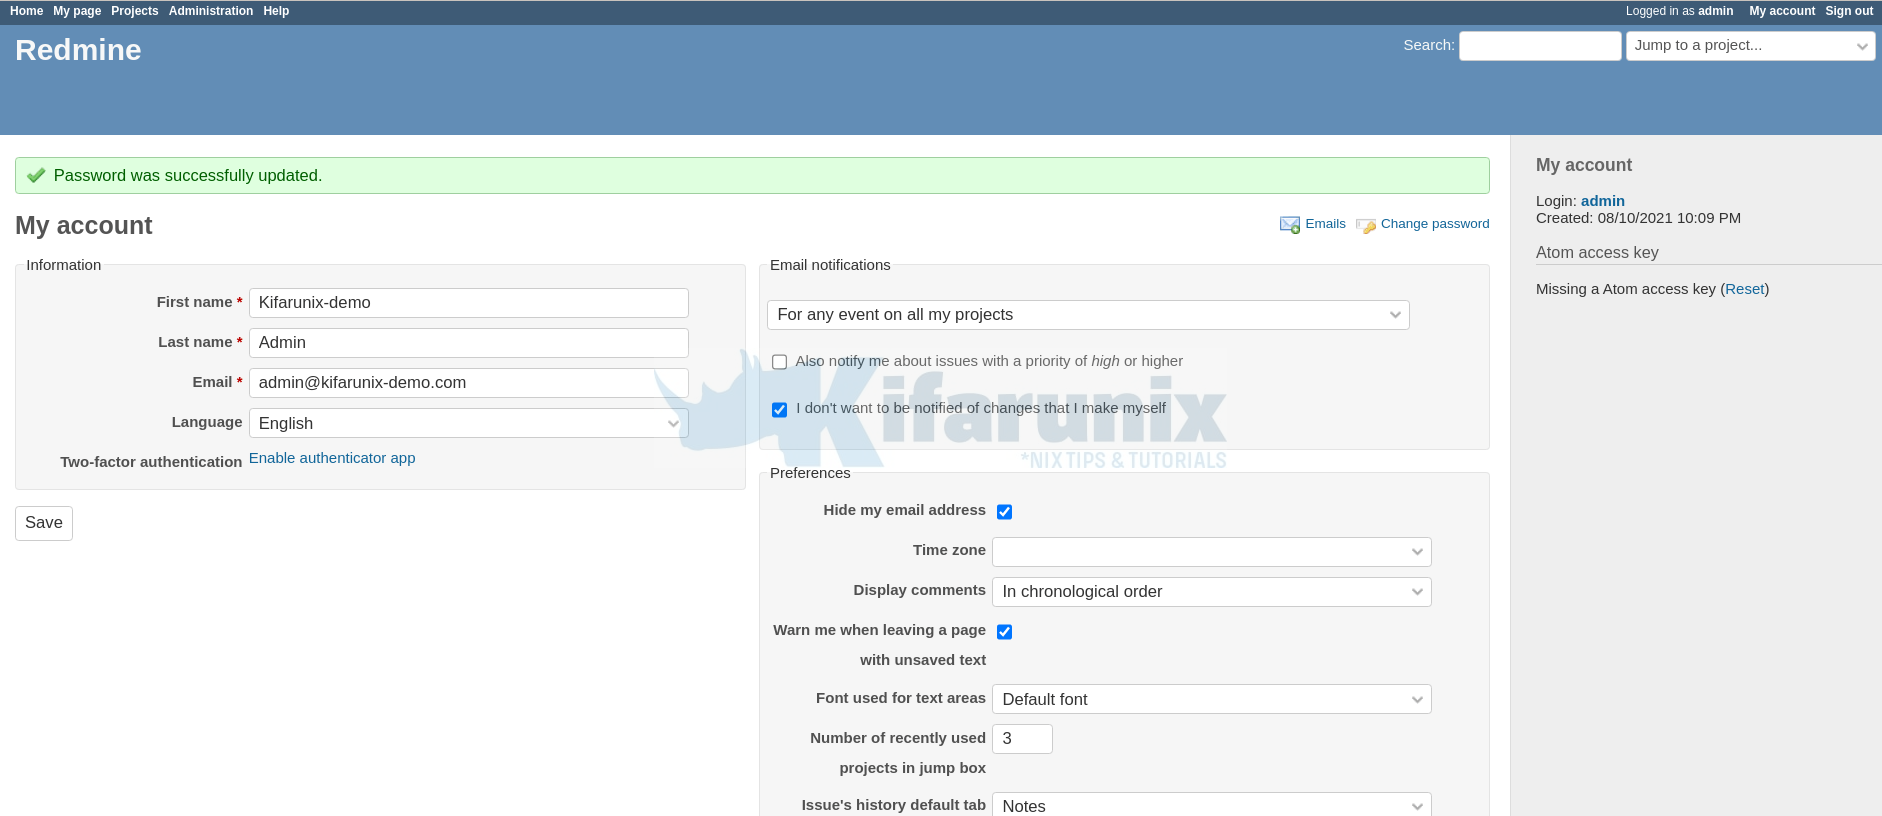This screenshot has width=1882, height=816.
Task: Toggle Hide my email address checkbox
Action: pos(1005,512)
